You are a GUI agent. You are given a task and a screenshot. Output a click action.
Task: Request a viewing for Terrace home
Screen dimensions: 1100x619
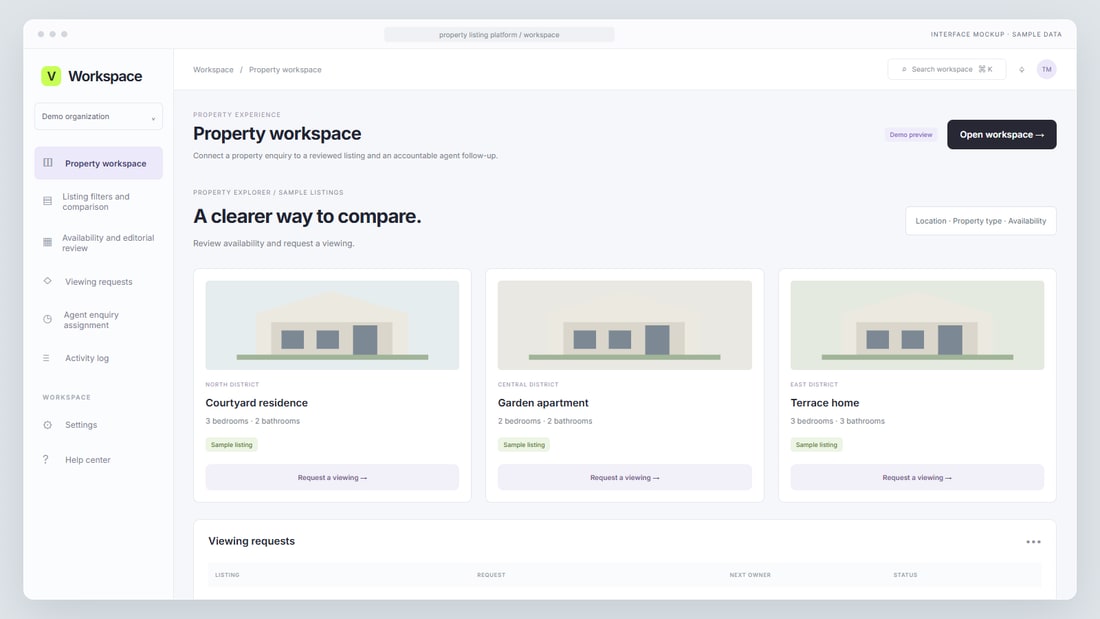pyautogui.click(x=917, y=477)
